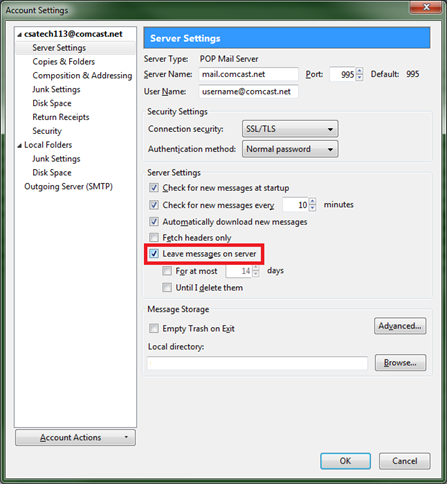The image size is (447, 484).
Task: Focus the Server Name input field
Action: 249,74
